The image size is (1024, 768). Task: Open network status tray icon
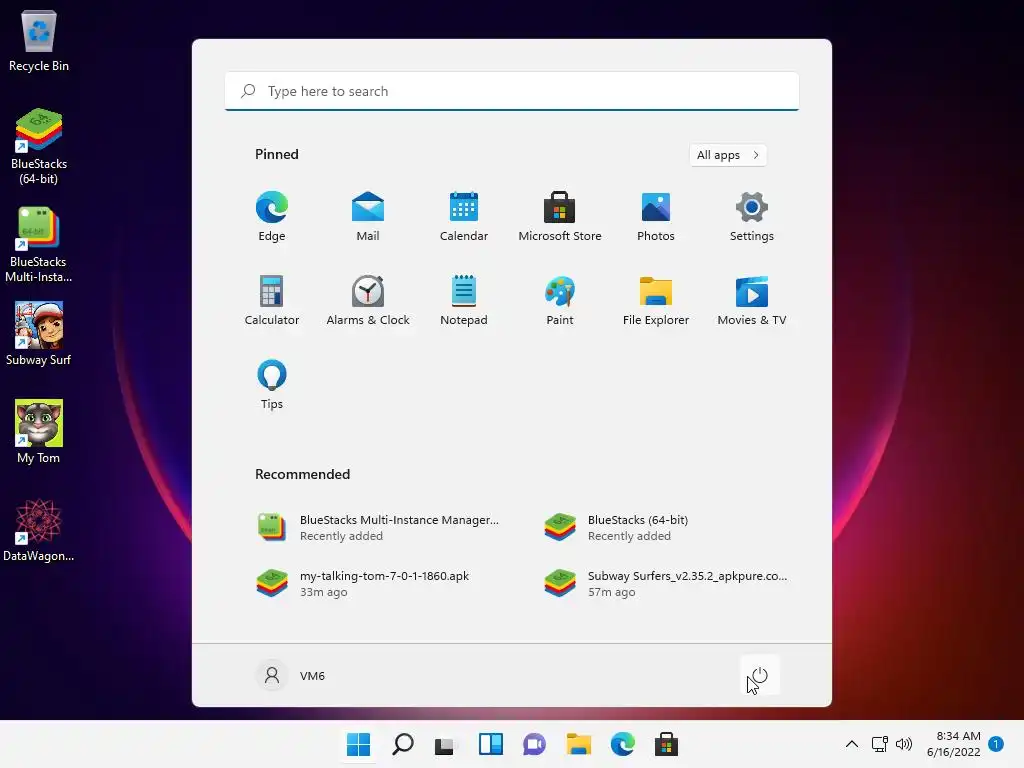coord(880,744)
